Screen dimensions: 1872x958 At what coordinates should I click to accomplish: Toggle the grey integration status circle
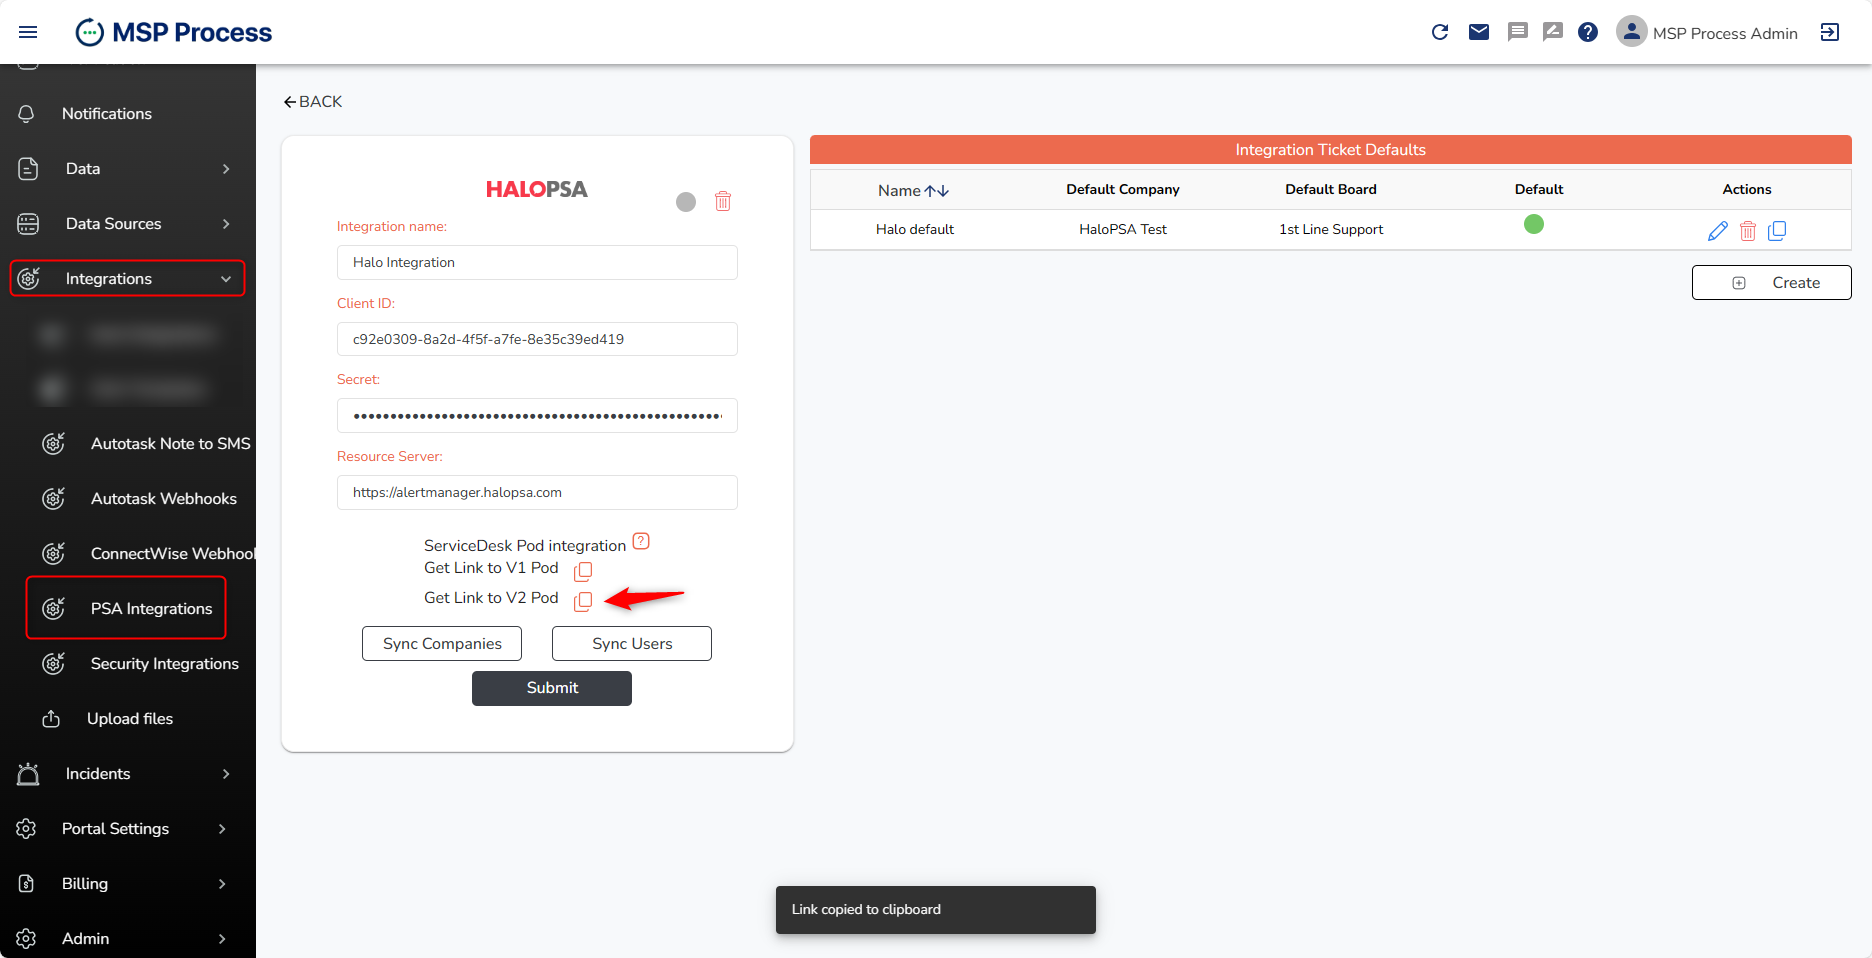tap(686, 202)
